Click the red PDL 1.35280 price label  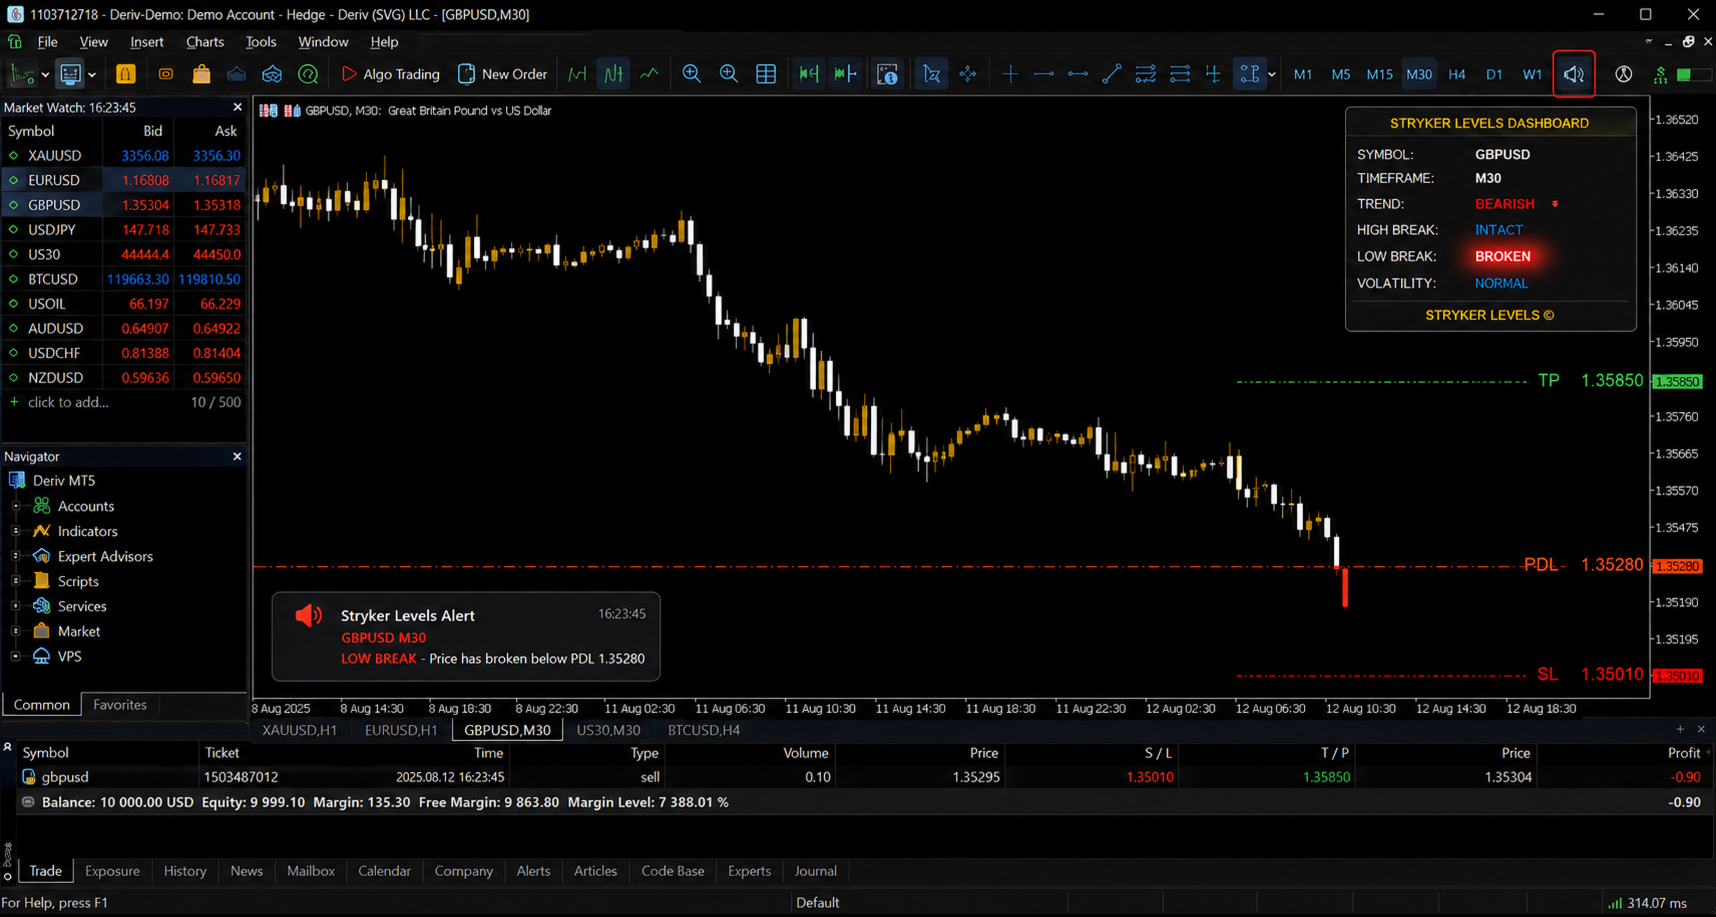click(1583, 565)
